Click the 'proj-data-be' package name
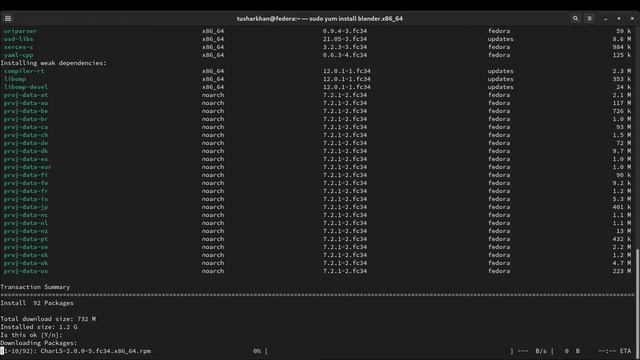Viewport: 640px width, 360px height. (x=26, y=111)
